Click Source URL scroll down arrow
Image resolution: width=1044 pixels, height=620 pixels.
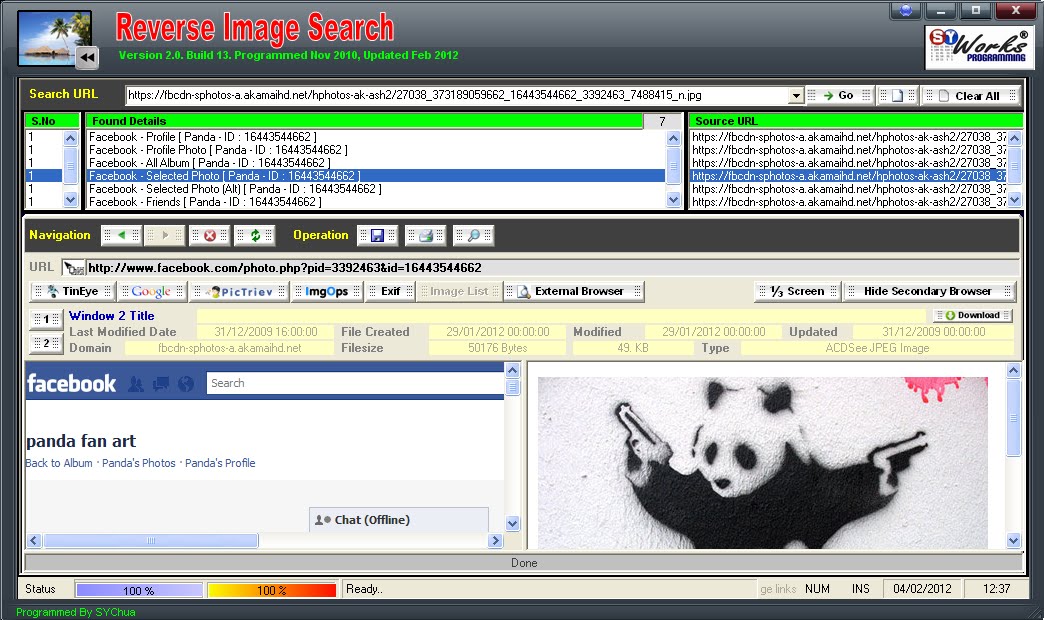tap(1015, 199)
